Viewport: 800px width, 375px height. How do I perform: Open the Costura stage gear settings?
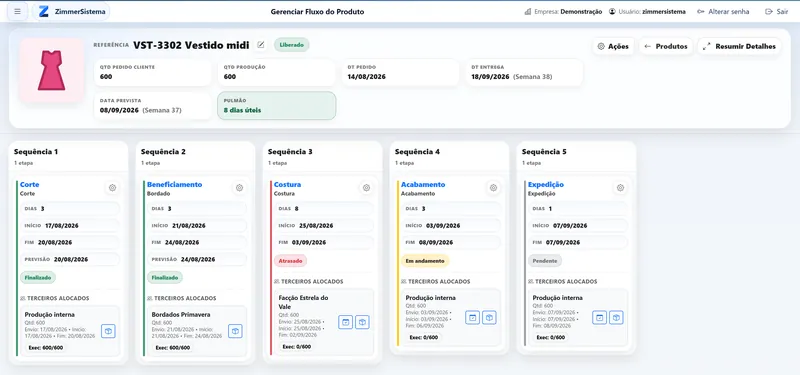[x=366, y=188]
